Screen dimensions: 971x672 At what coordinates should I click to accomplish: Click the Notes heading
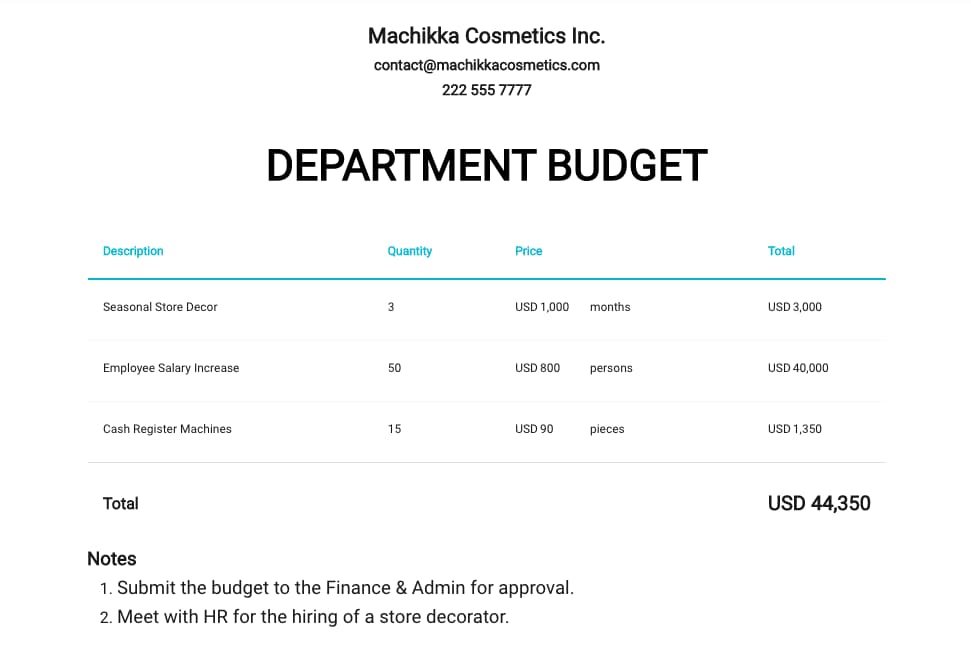[x=112, y=559]
